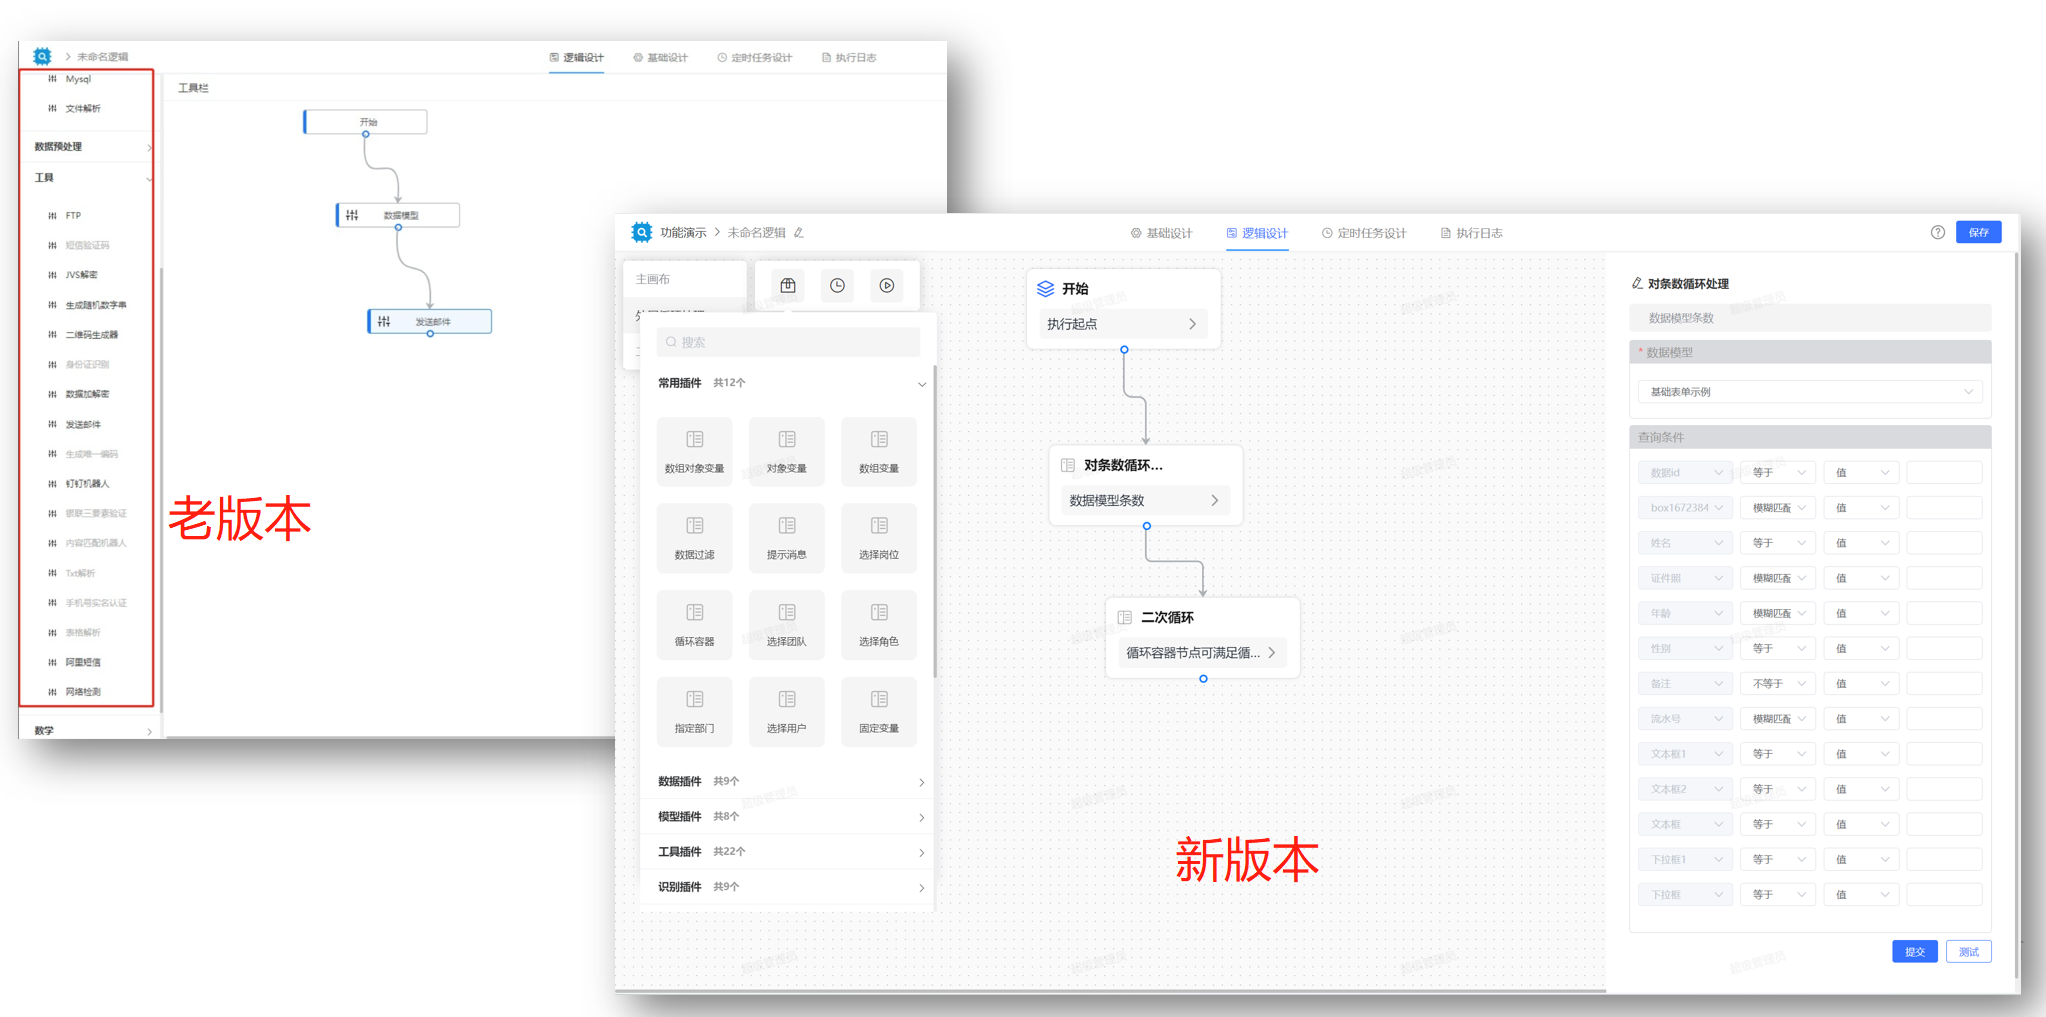Click the 开始 node in old version canvas

[366, 122]
